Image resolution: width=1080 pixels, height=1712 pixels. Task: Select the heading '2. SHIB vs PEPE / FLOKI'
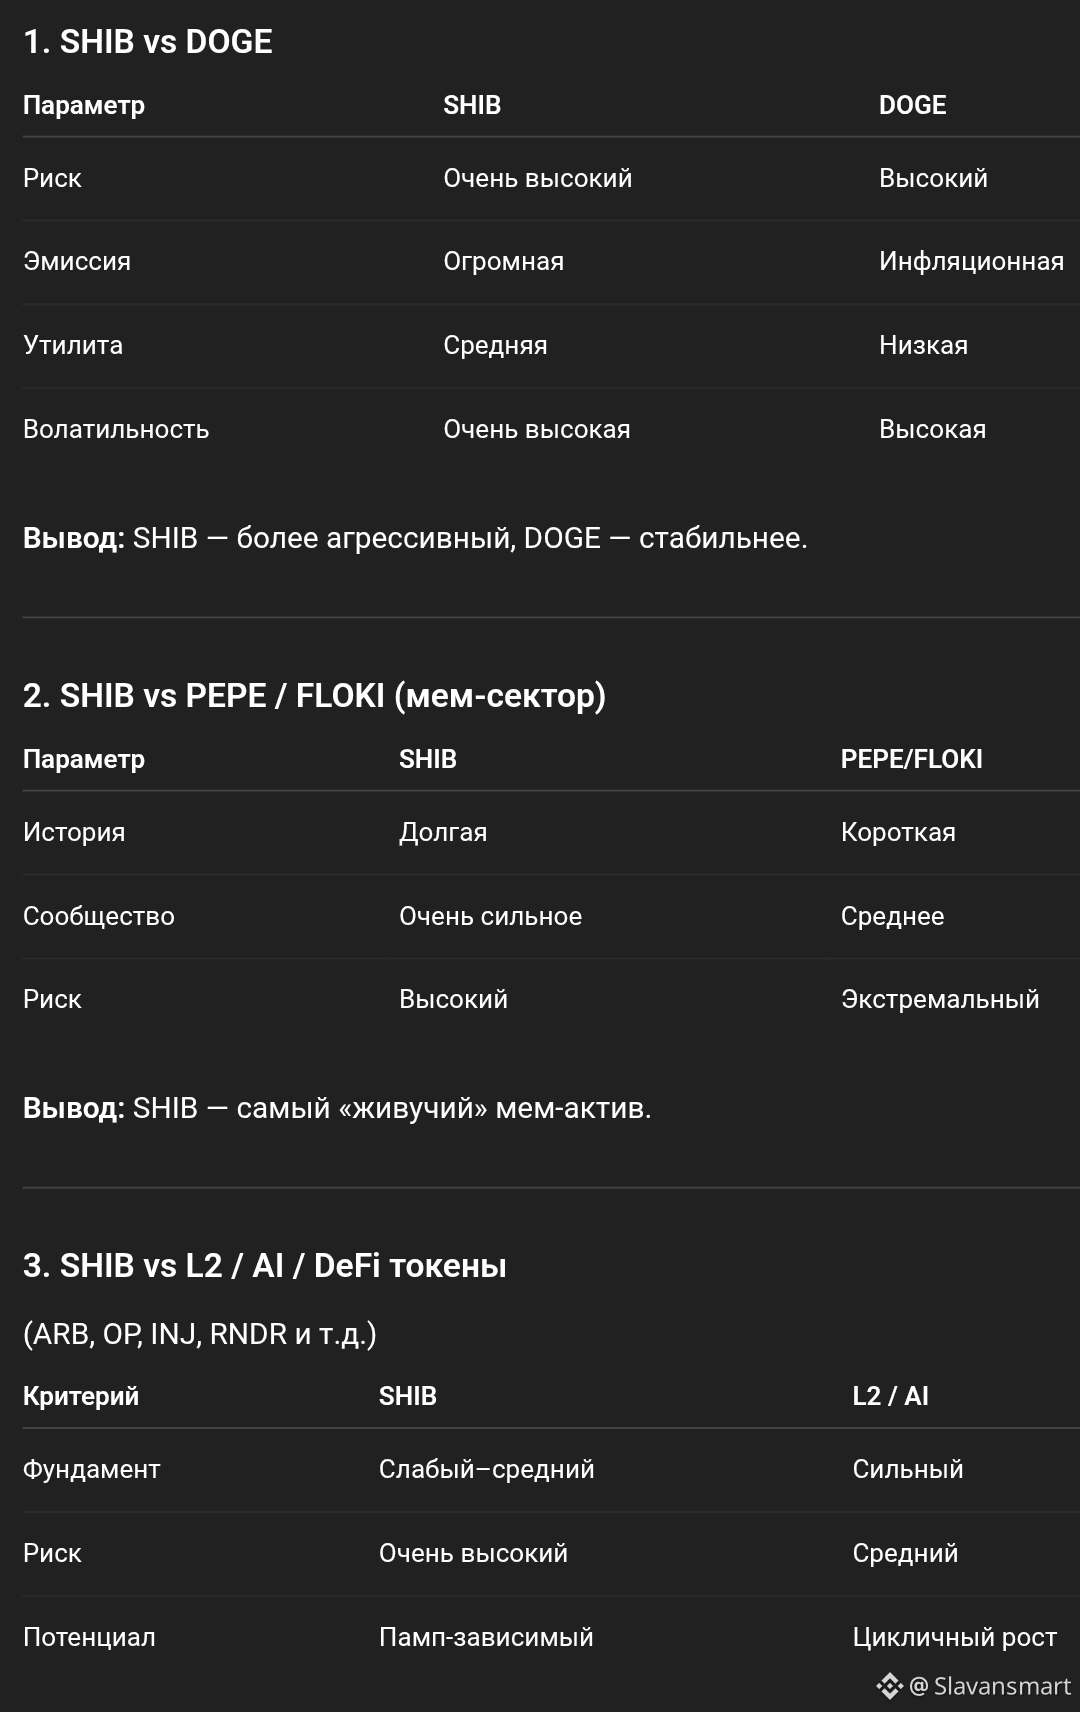(314, 696)
